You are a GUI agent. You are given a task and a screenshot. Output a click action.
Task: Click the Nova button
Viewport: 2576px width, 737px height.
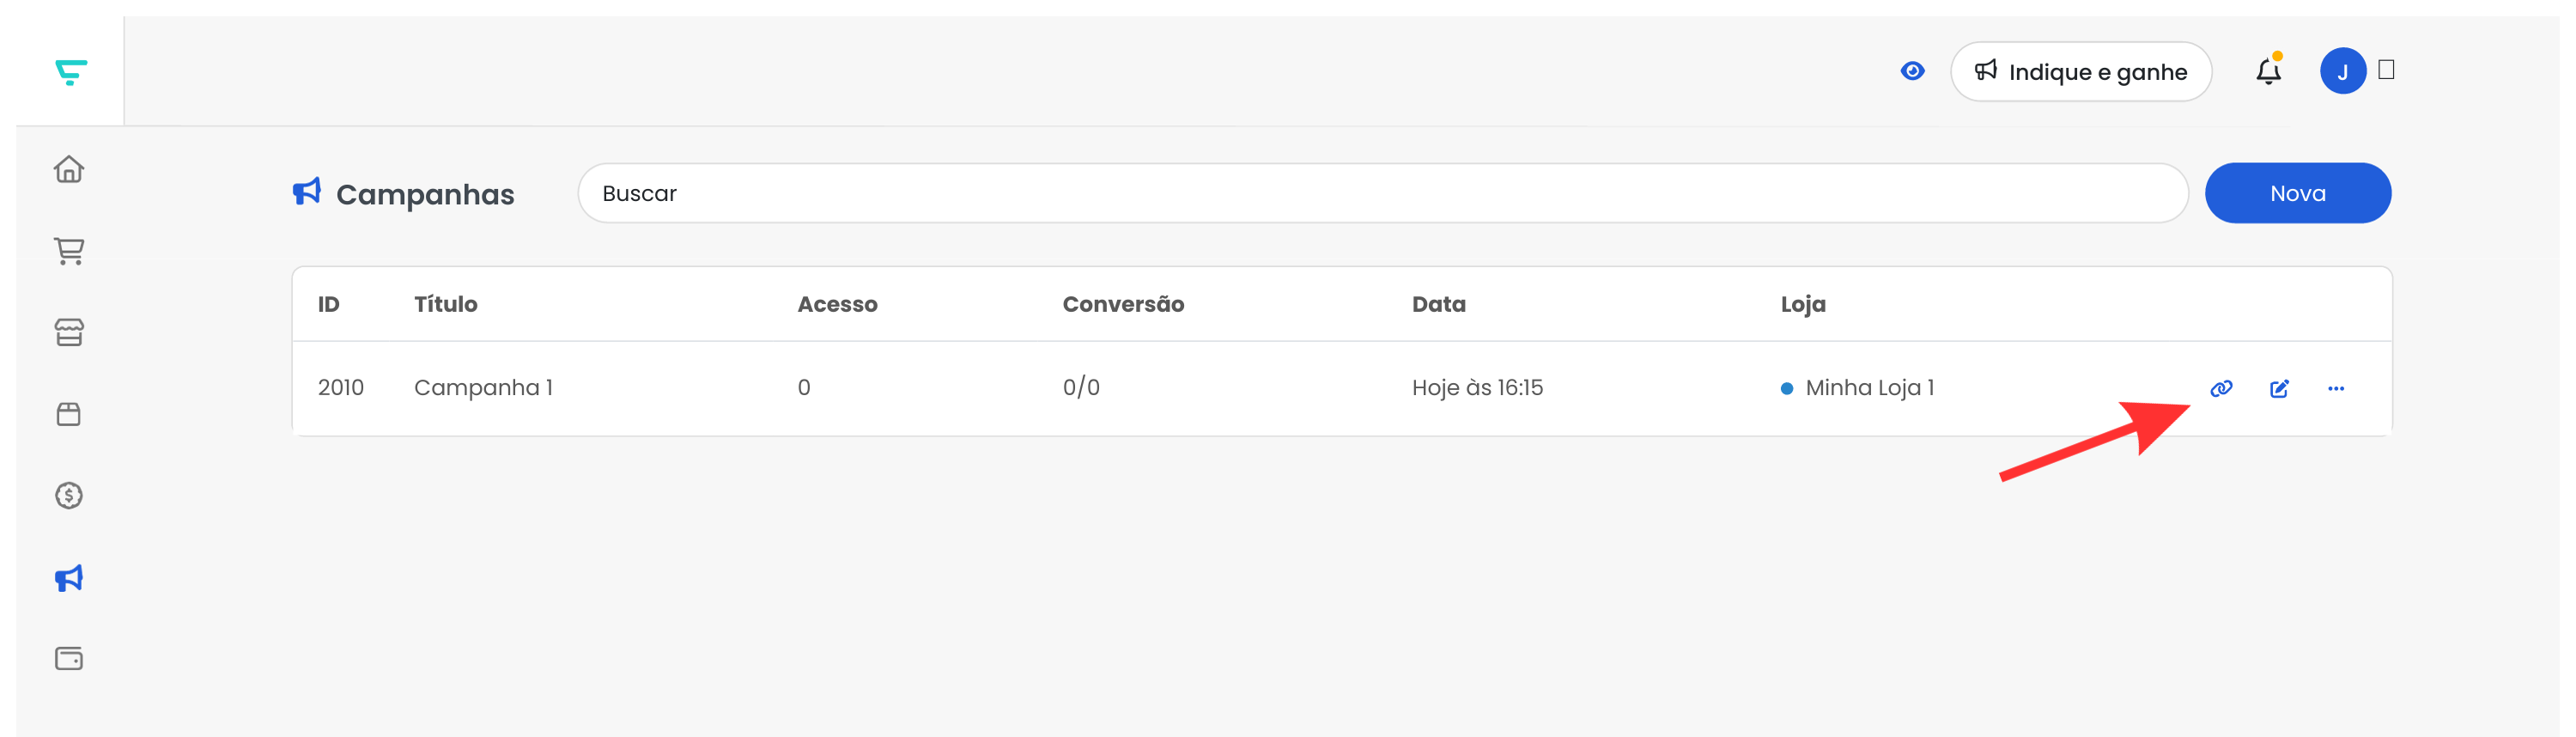coord(2297,193)
